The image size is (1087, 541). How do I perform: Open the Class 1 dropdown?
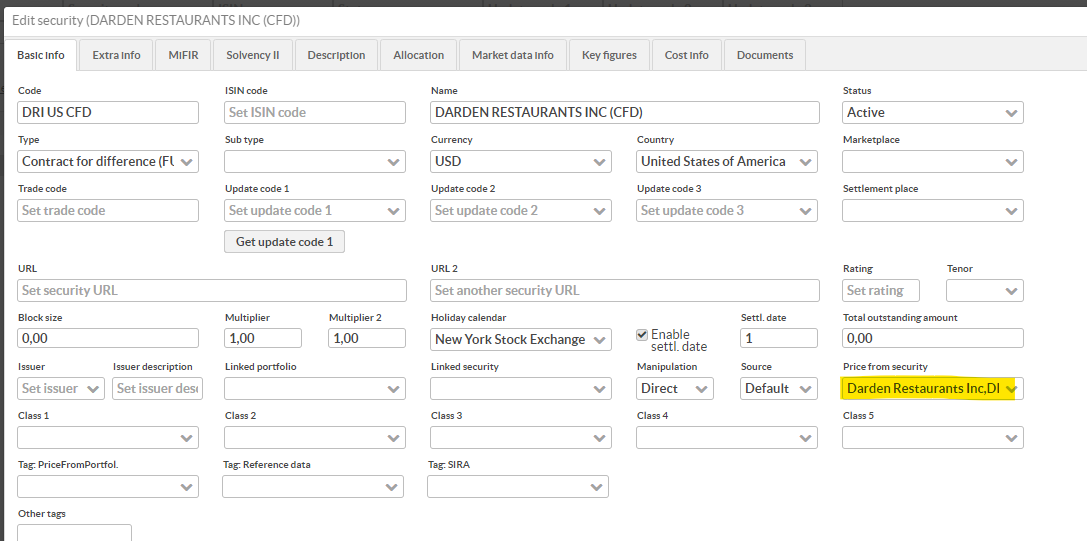pos(108,438)
